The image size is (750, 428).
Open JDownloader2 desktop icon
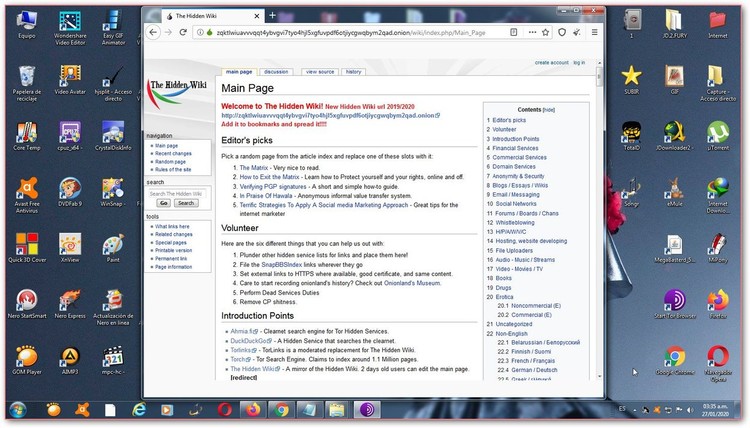pyautogui.click(x=674, y=136)
